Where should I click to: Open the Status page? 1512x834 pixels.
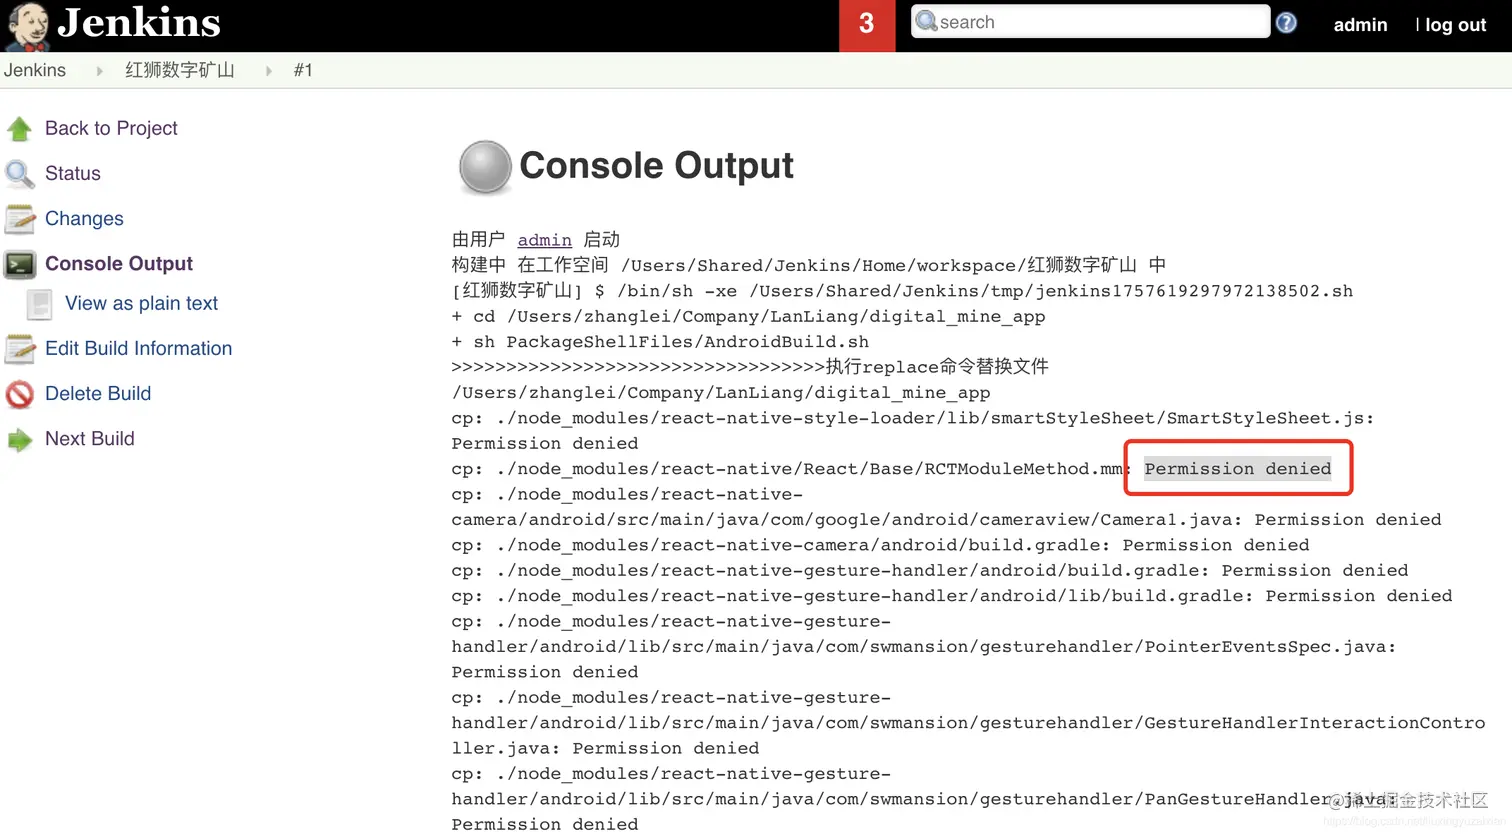click(x=73, y=173)
